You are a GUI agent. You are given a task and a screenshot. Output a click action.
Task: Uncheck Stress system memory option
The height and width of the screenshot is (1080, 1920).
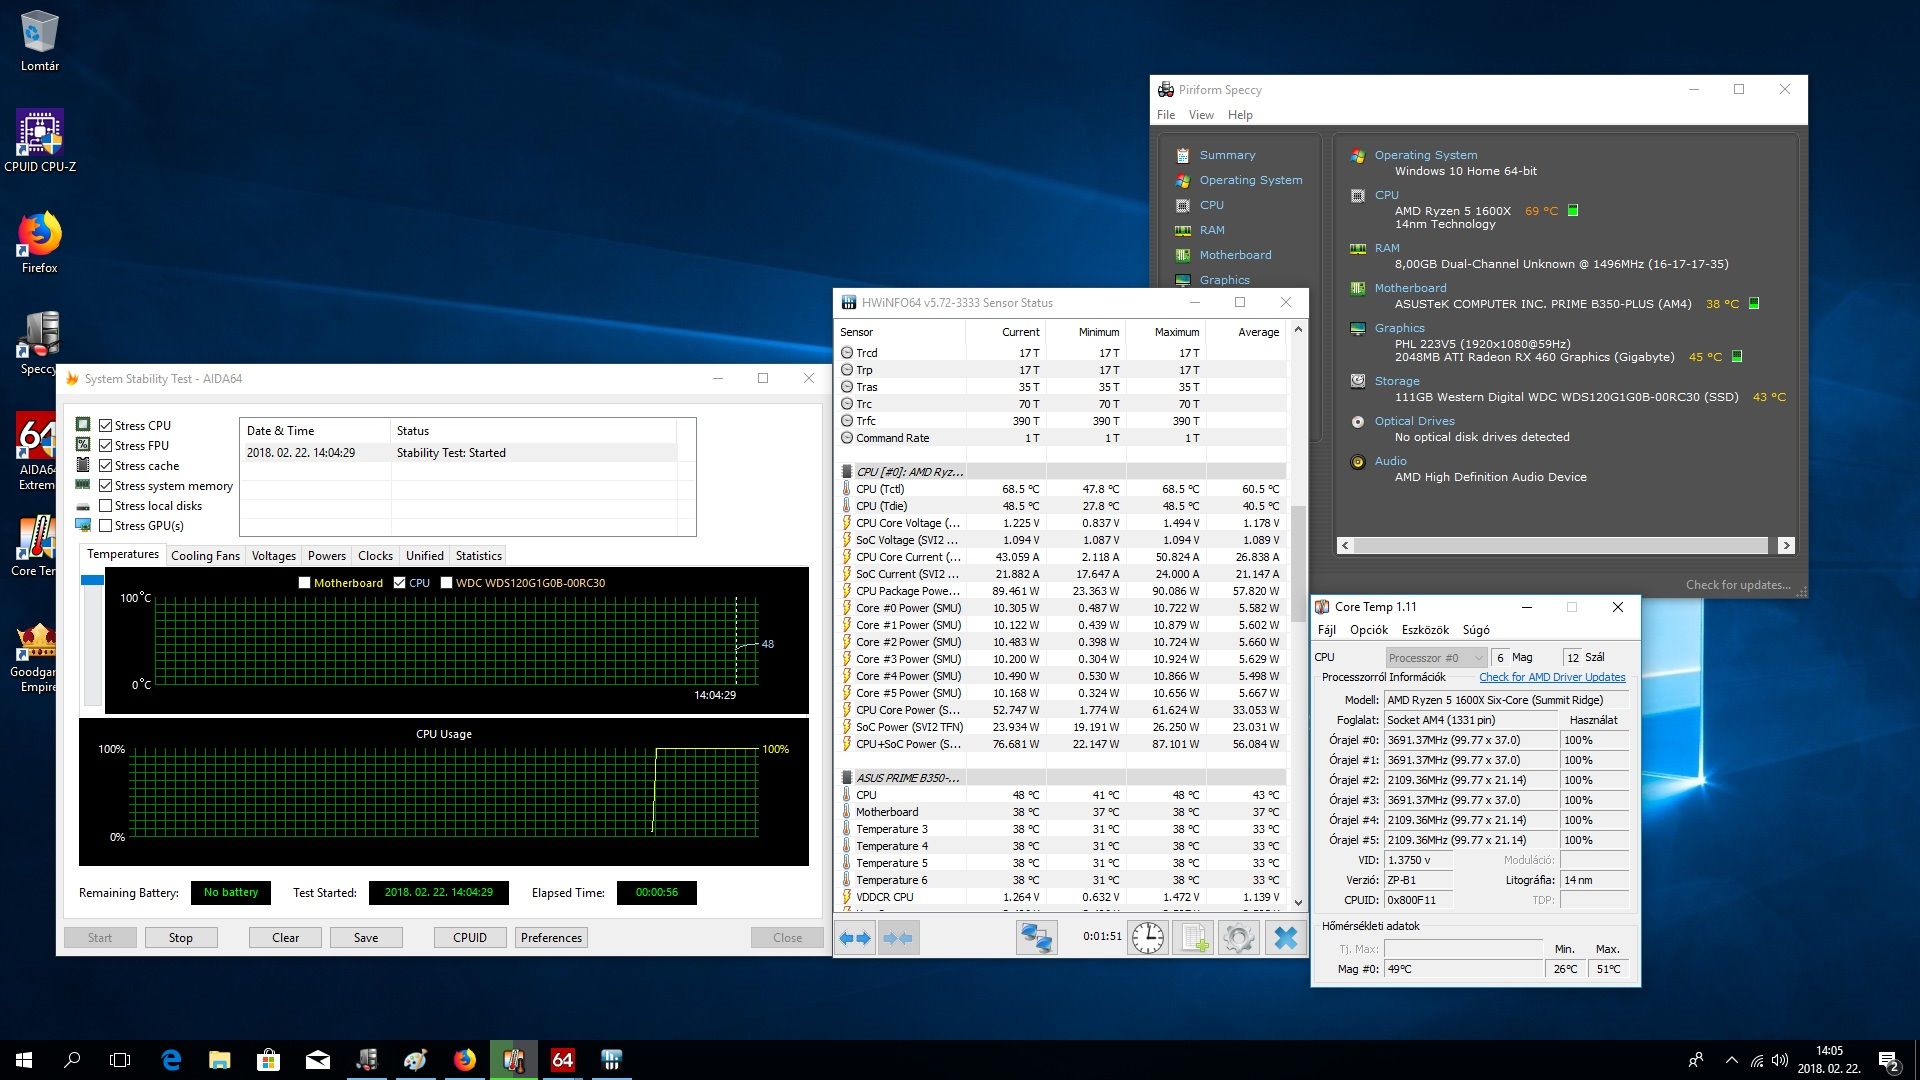pyautogui.click(x=105, y=486)
